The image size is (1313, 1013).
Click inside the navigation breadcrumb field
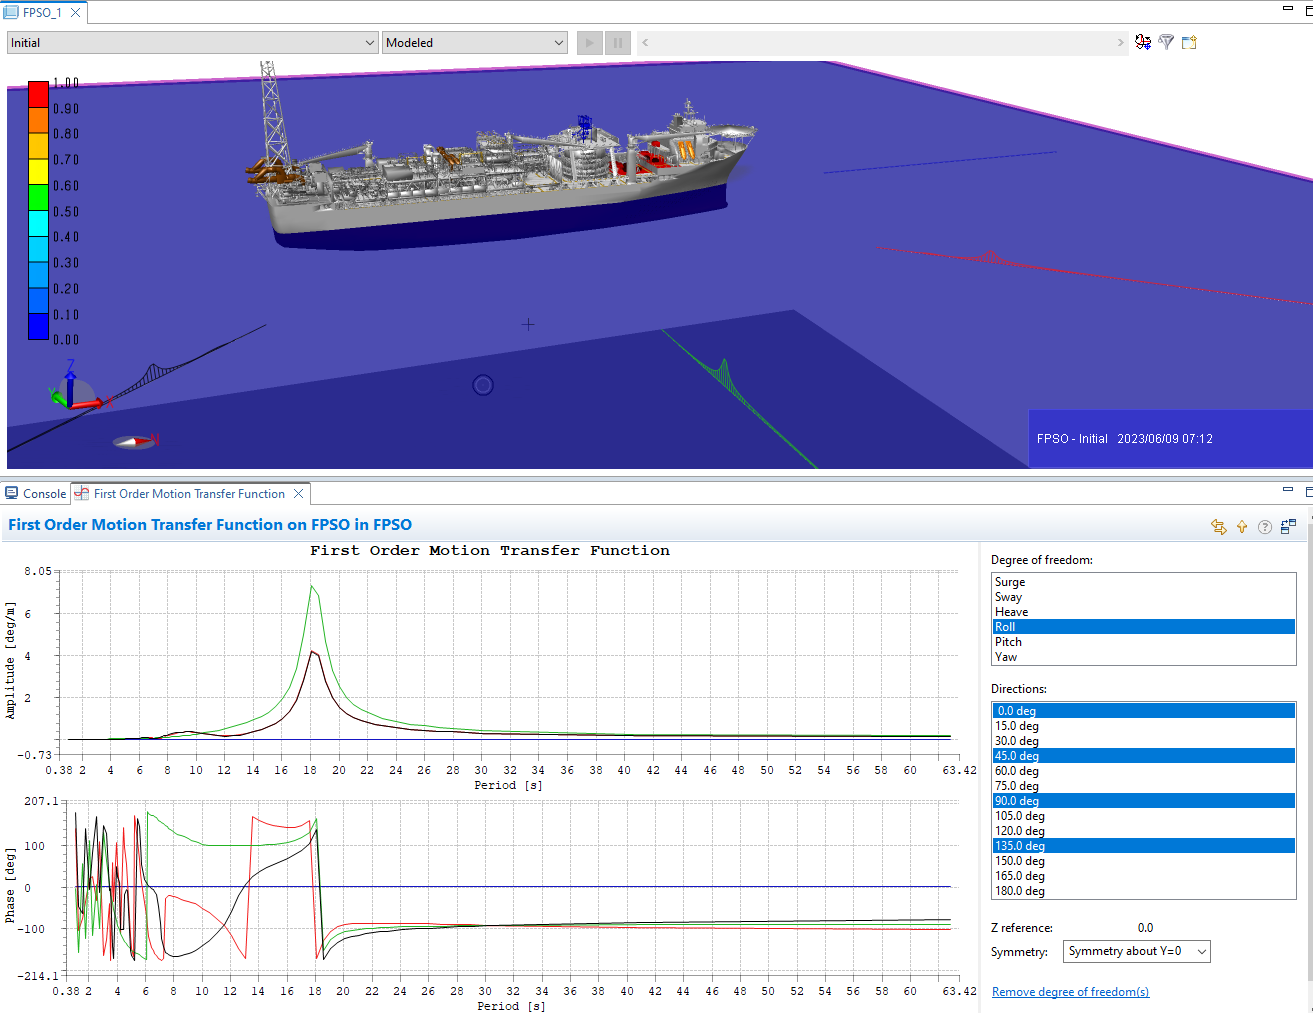(885, 42)
